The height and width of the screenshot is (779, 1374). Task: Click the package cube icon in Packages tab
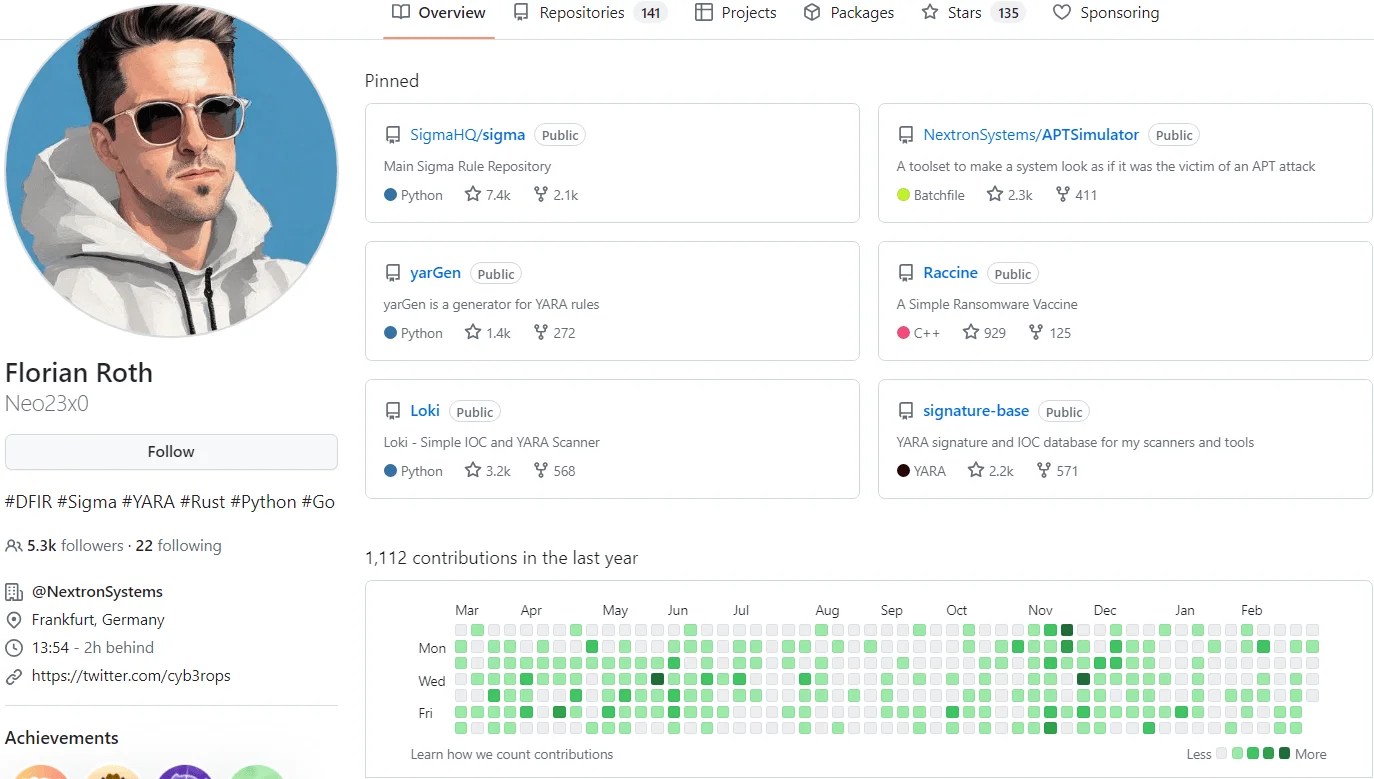point(812,13)
